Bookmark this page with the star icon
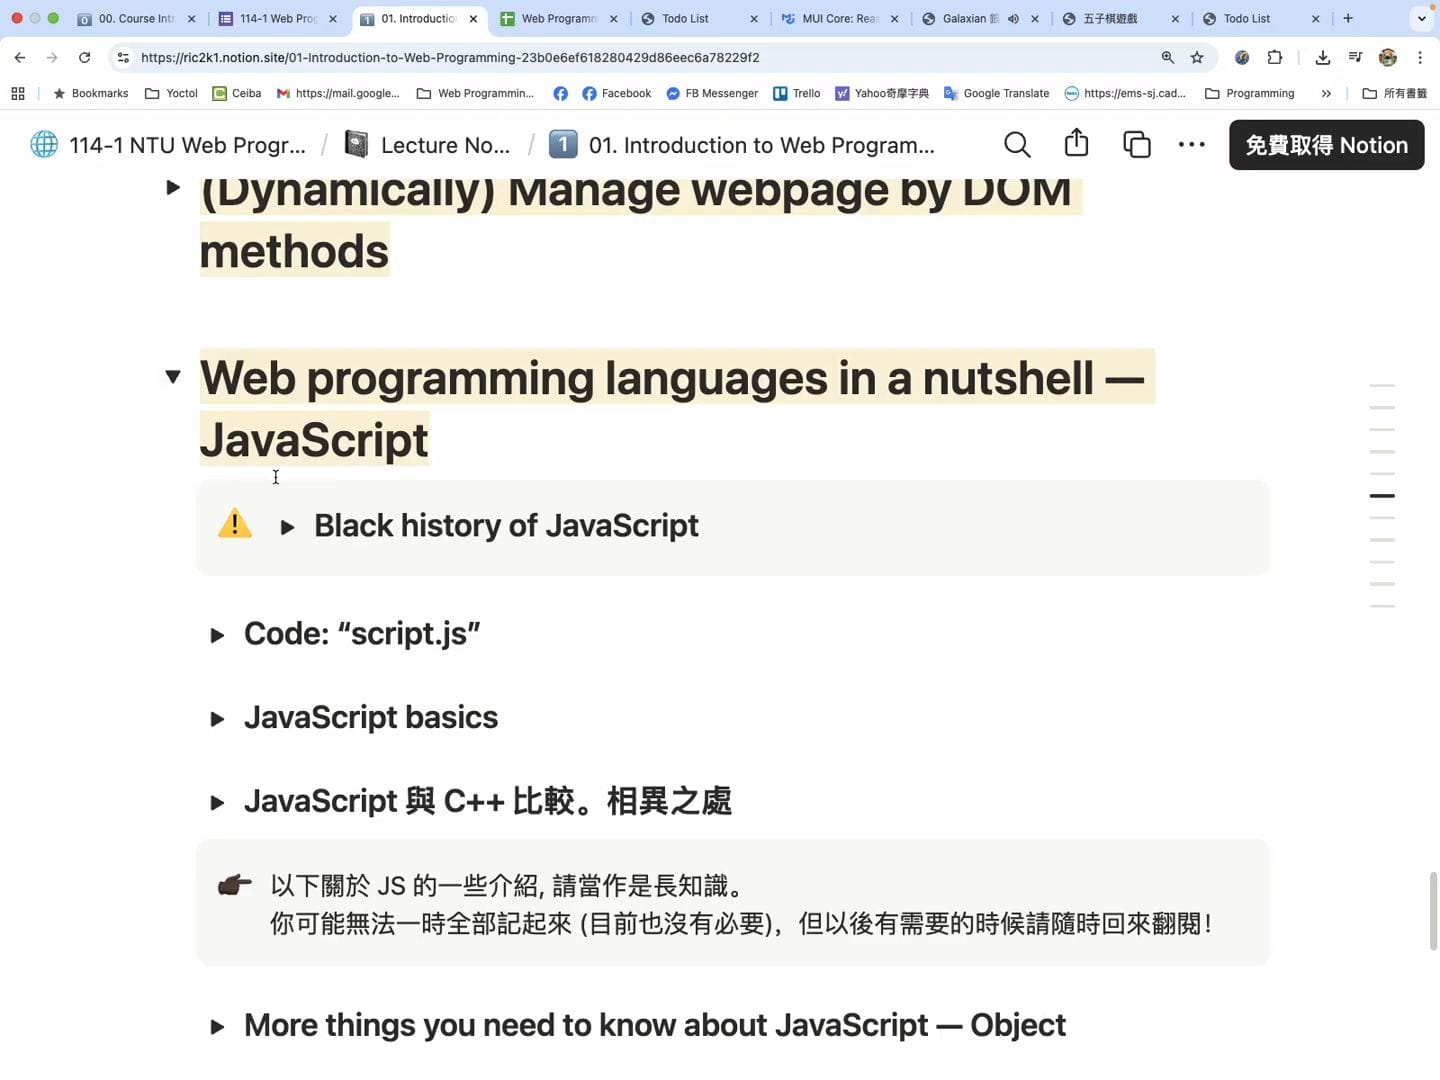 tap(1197, 58)
